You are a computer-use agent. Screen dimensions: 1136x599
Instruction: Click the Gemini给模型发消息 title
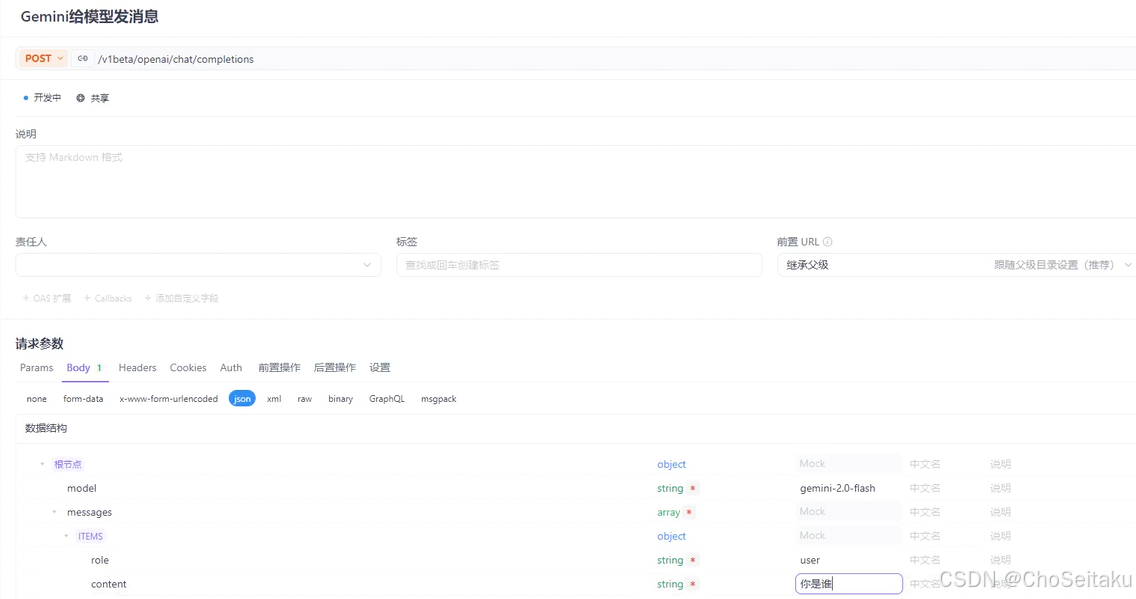(90, 17)
